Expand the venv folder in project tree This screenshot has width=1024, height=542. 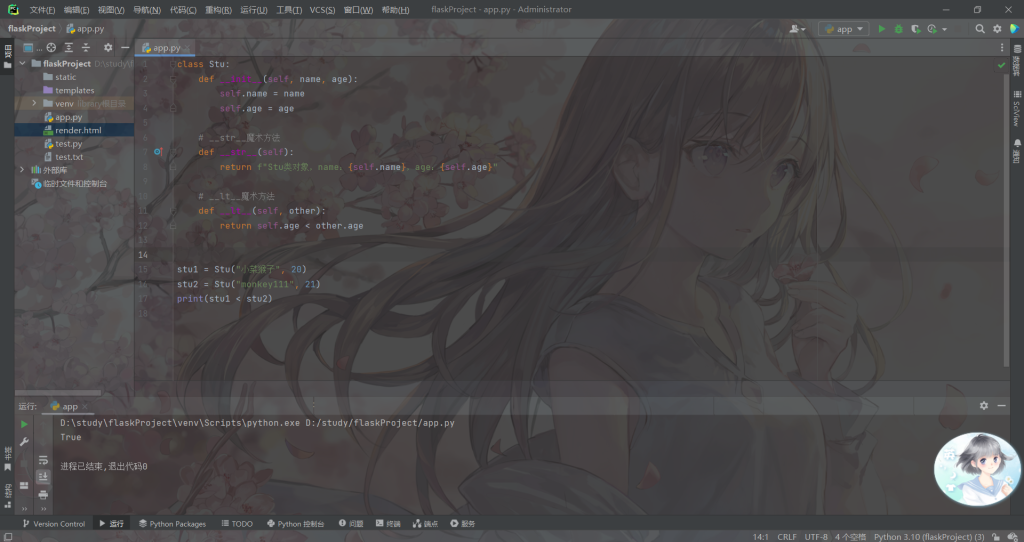(x=34, y=103)
